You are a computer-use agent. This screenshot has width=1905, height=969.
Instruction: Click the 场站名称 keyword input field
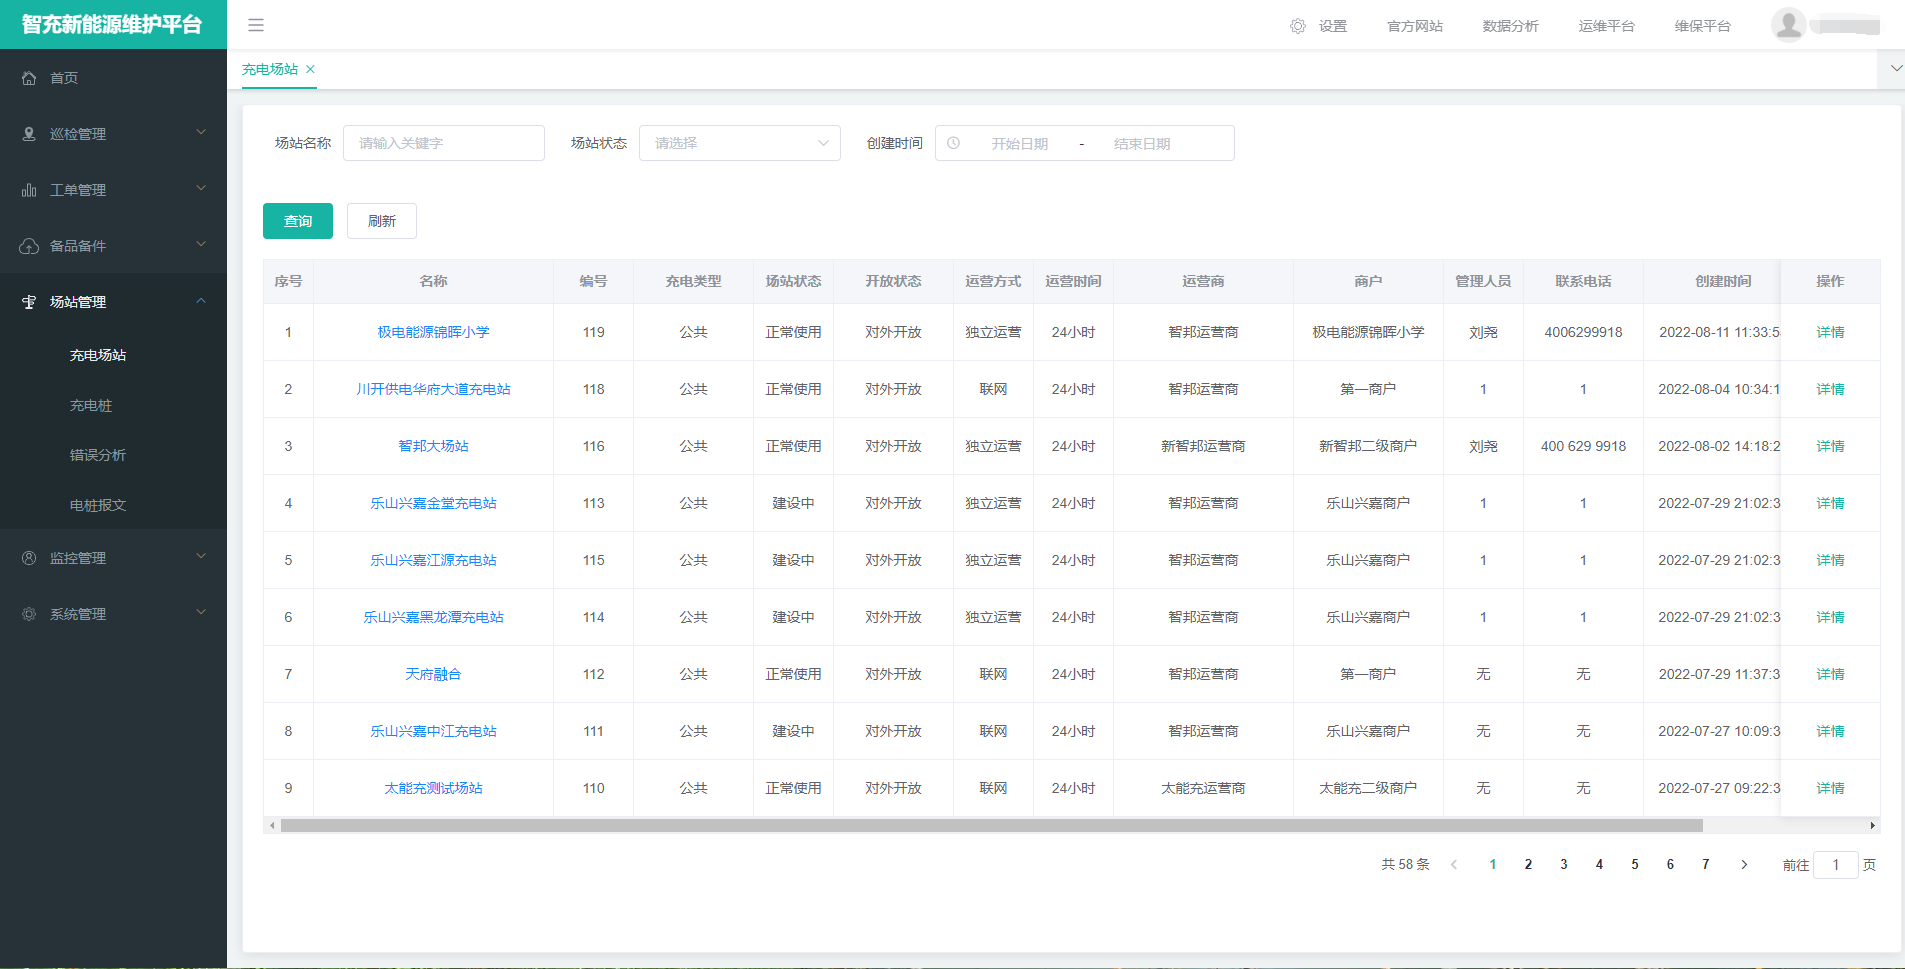444,143
